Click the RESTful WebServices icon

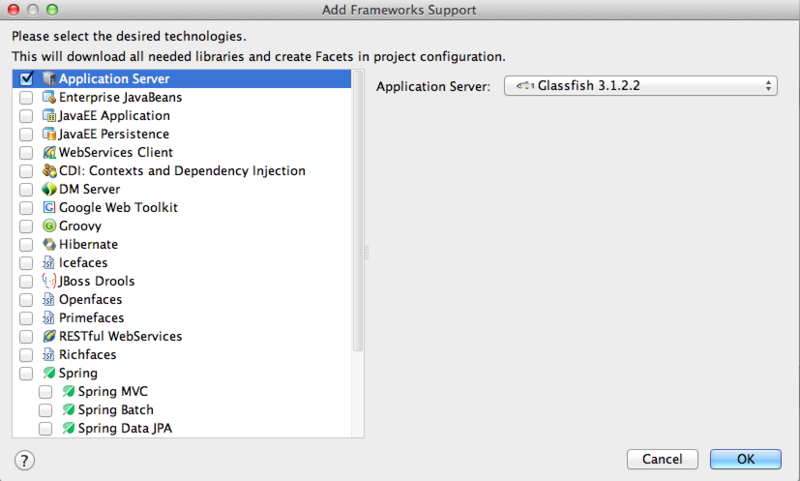point(49,336)
